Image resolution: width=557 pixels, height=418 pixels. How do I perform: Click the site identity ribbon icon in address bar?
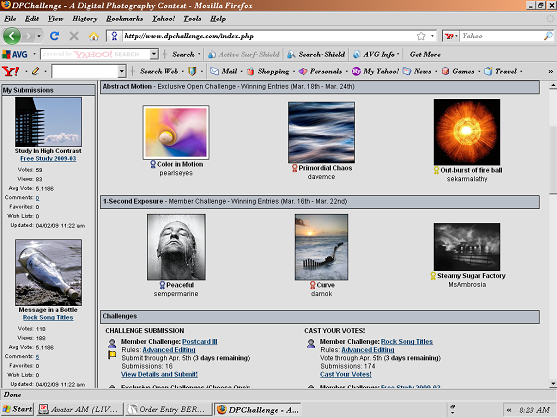(x=114, y=36)
